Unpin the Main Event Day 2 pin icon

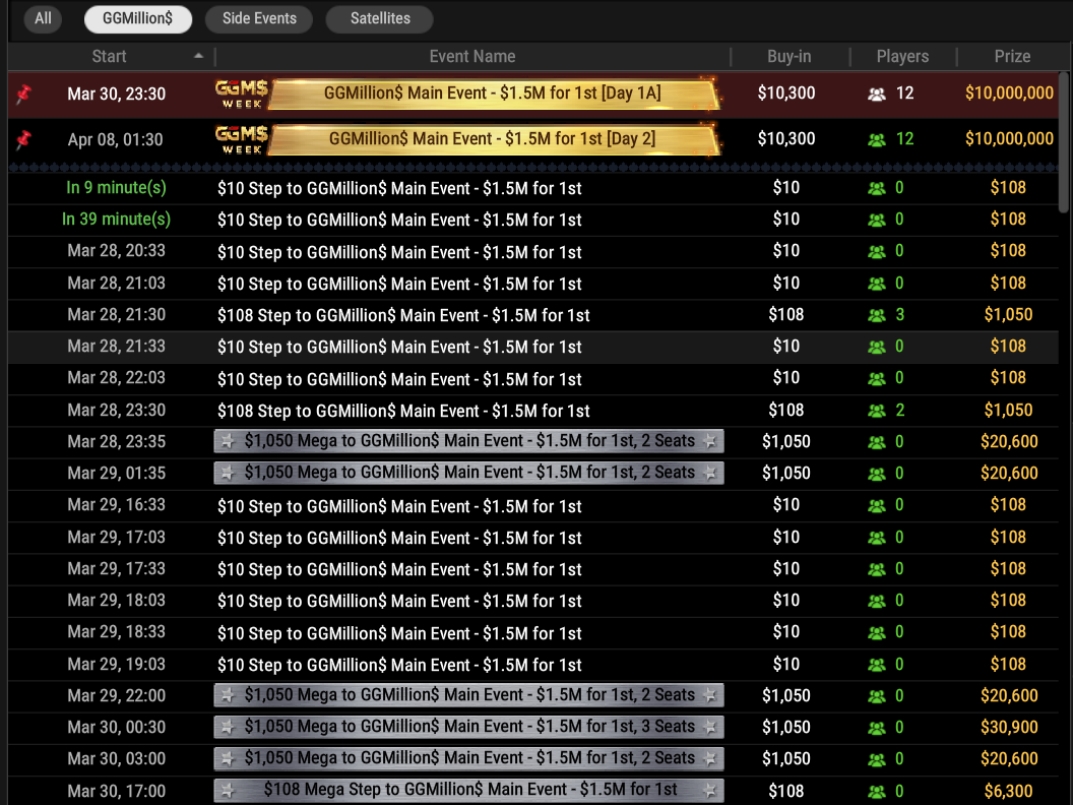(x=24, y=140)
